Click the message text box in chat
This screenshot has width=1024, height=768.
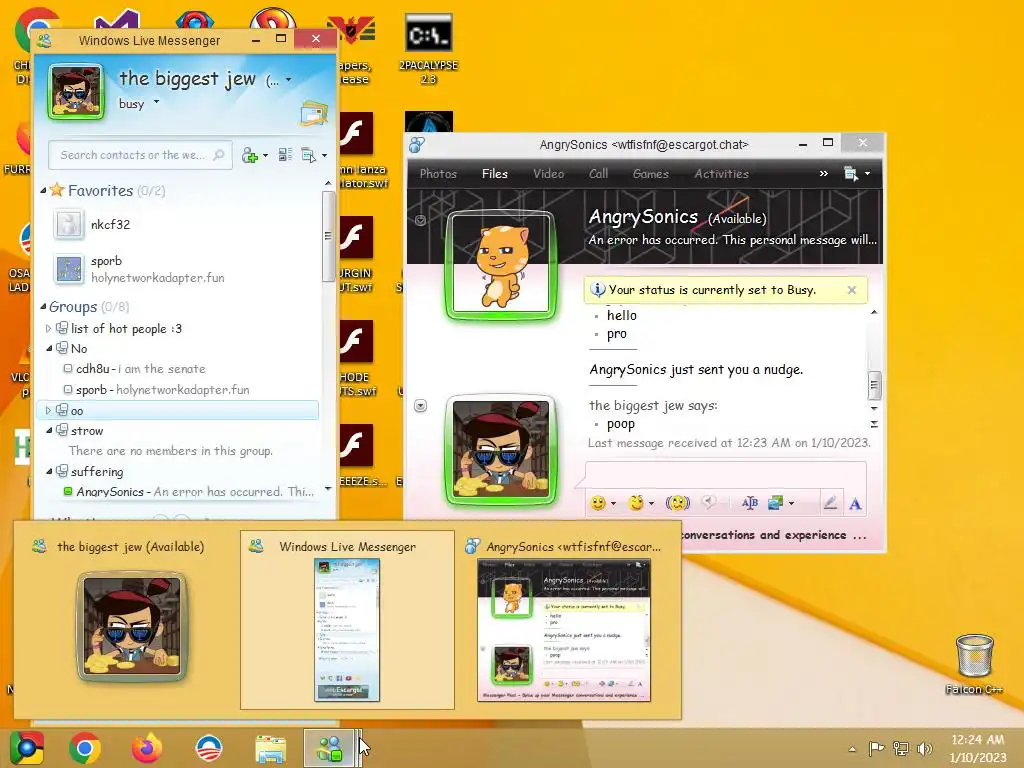[x=726, y=474]
